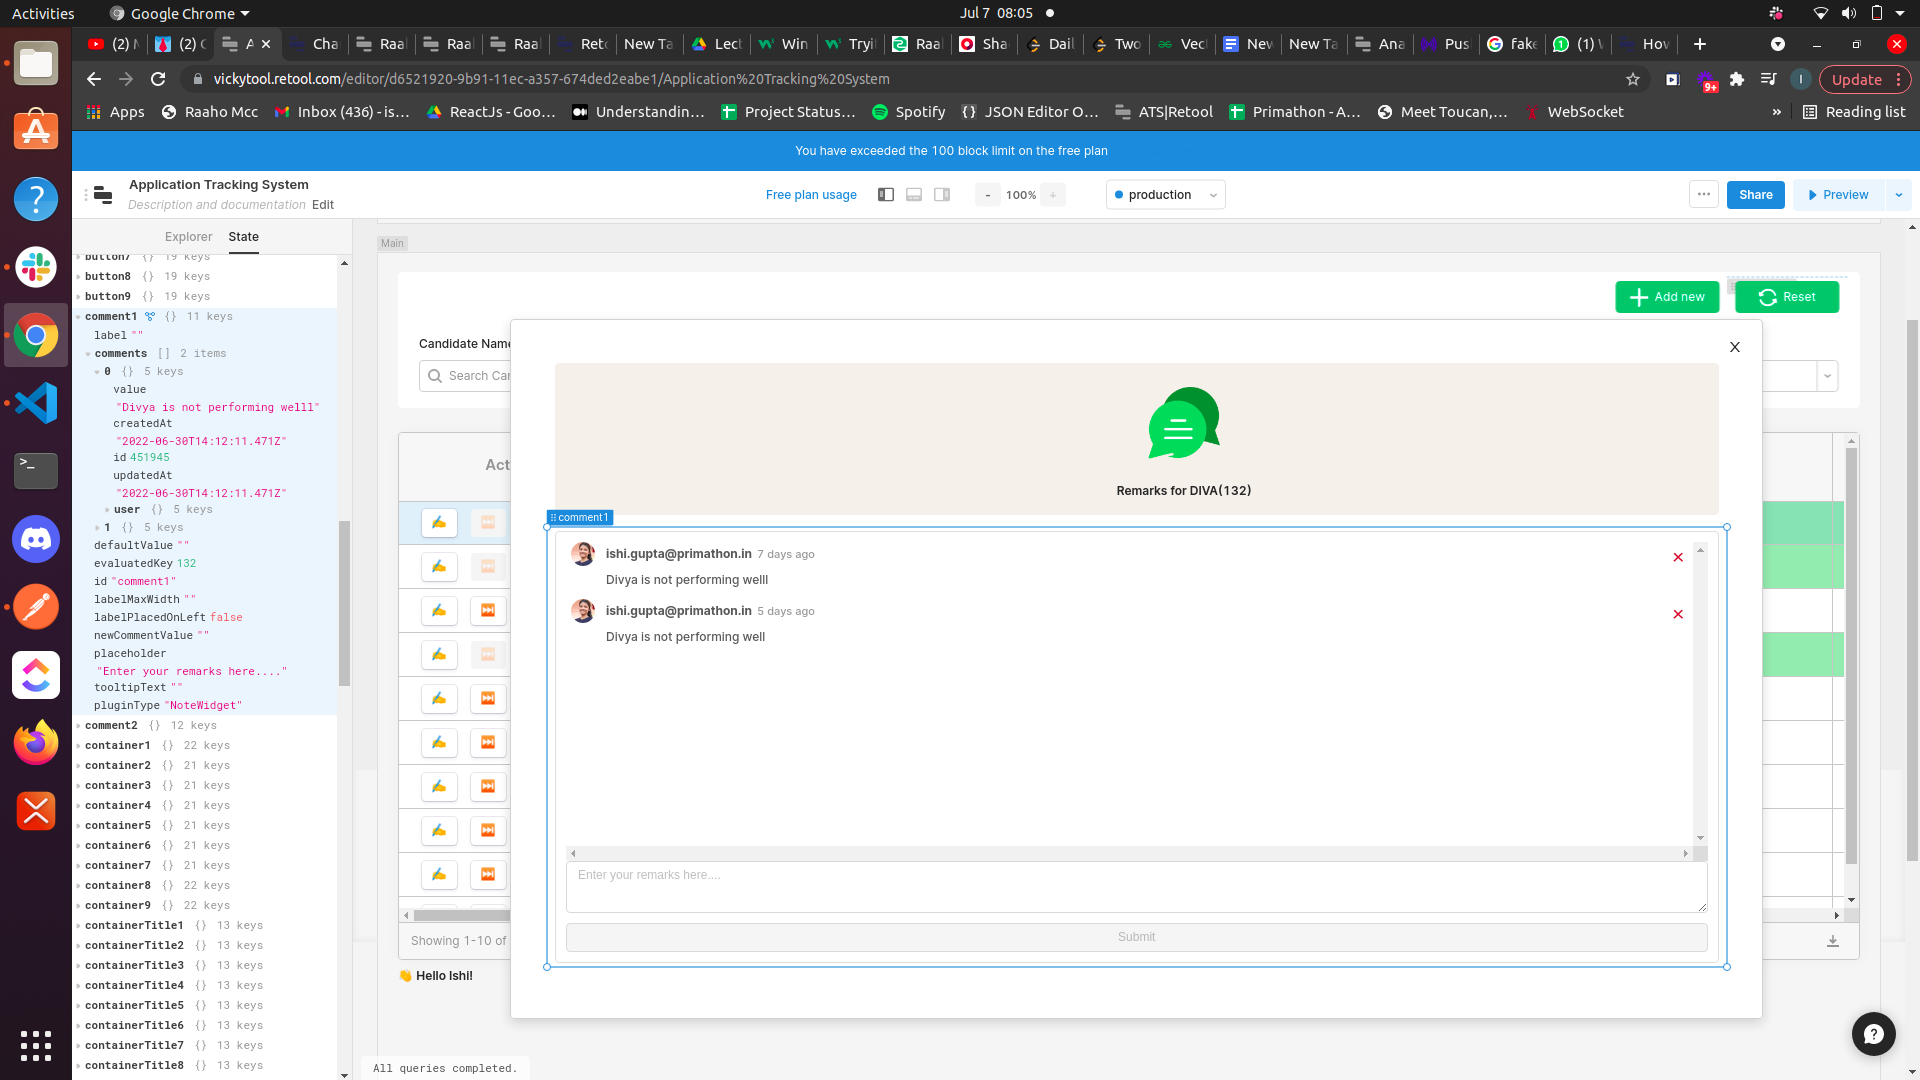
Task: Open Chrome extensions puzzle icon
Action: pos(1737,79)
